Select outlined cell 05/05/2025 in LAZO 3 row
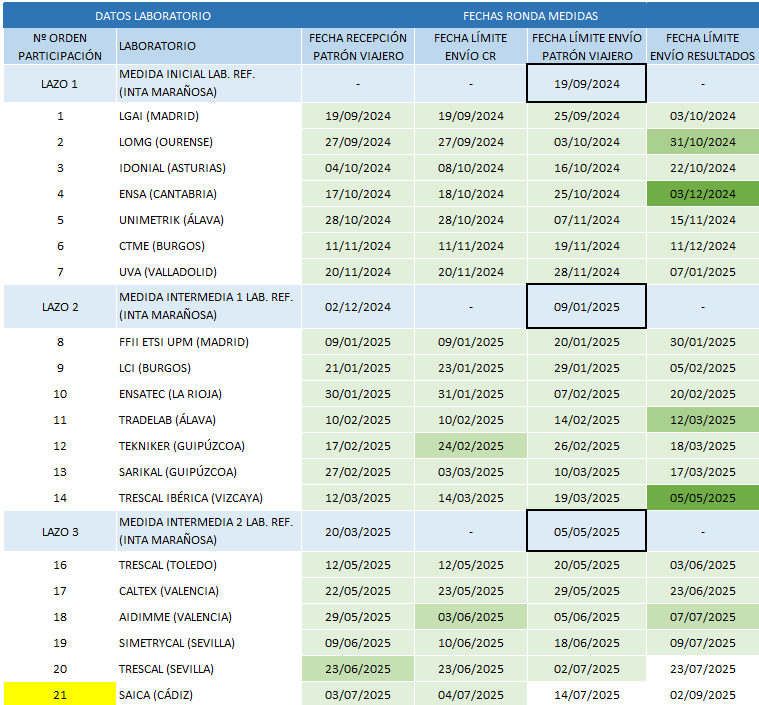 587,532
